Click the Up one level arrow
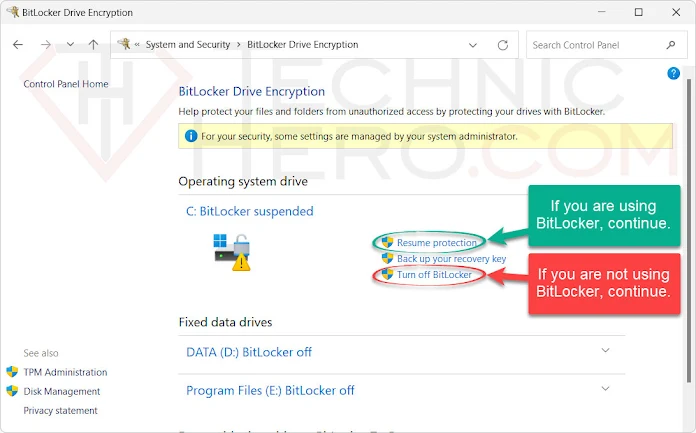This screenshot has height=433, width=696. click(93, 45)
